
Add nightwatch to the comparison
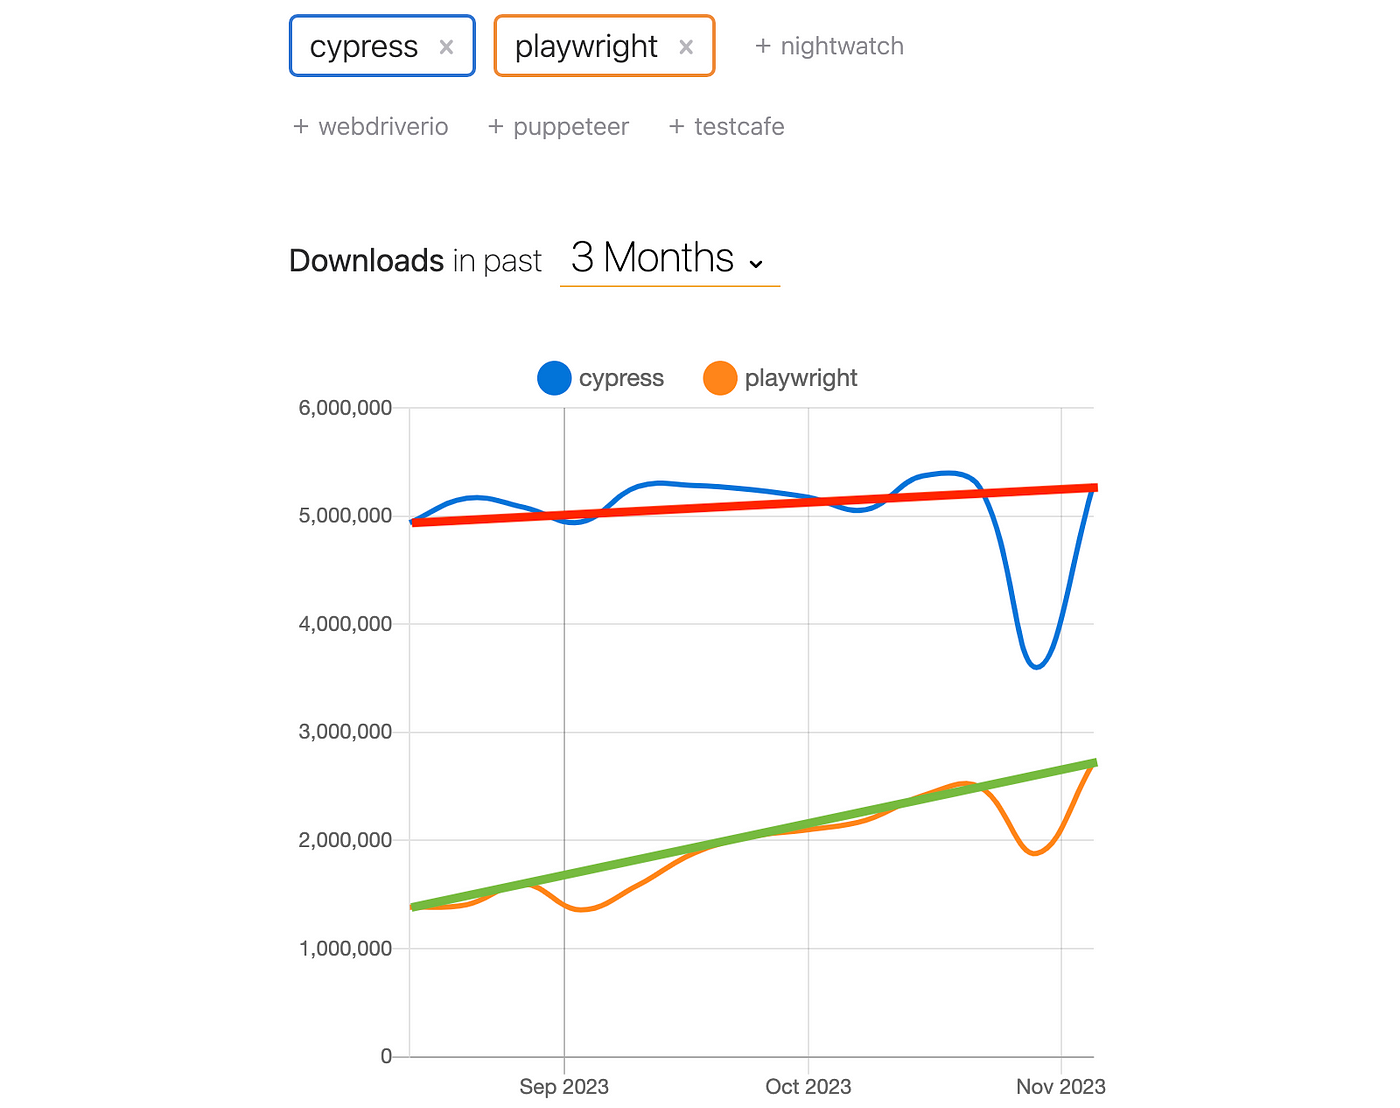click(829, 46)
